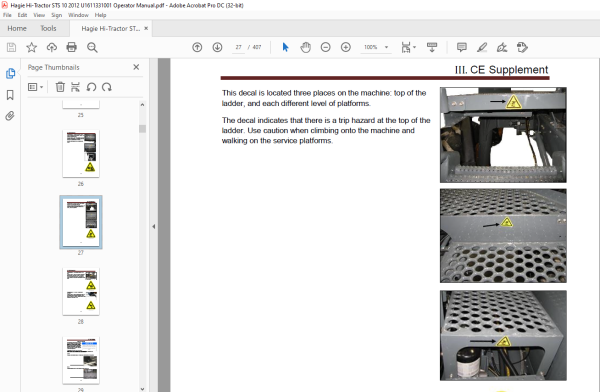Open the 100% zoom level dropdown
Image resolution: width=600 pixels, height=392 pixels.
coord(386,47)
